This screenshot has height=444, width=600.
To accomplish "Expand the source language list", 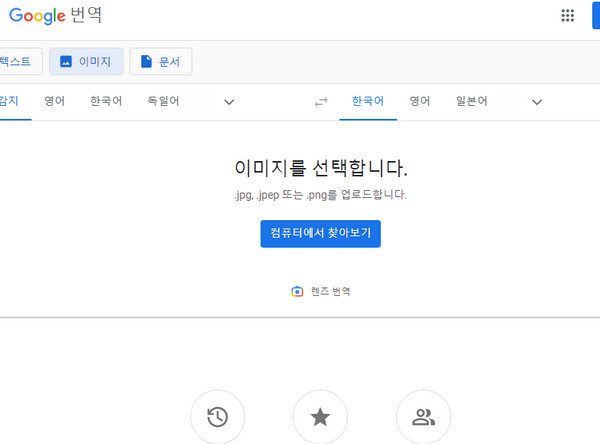I will (229, 102).
